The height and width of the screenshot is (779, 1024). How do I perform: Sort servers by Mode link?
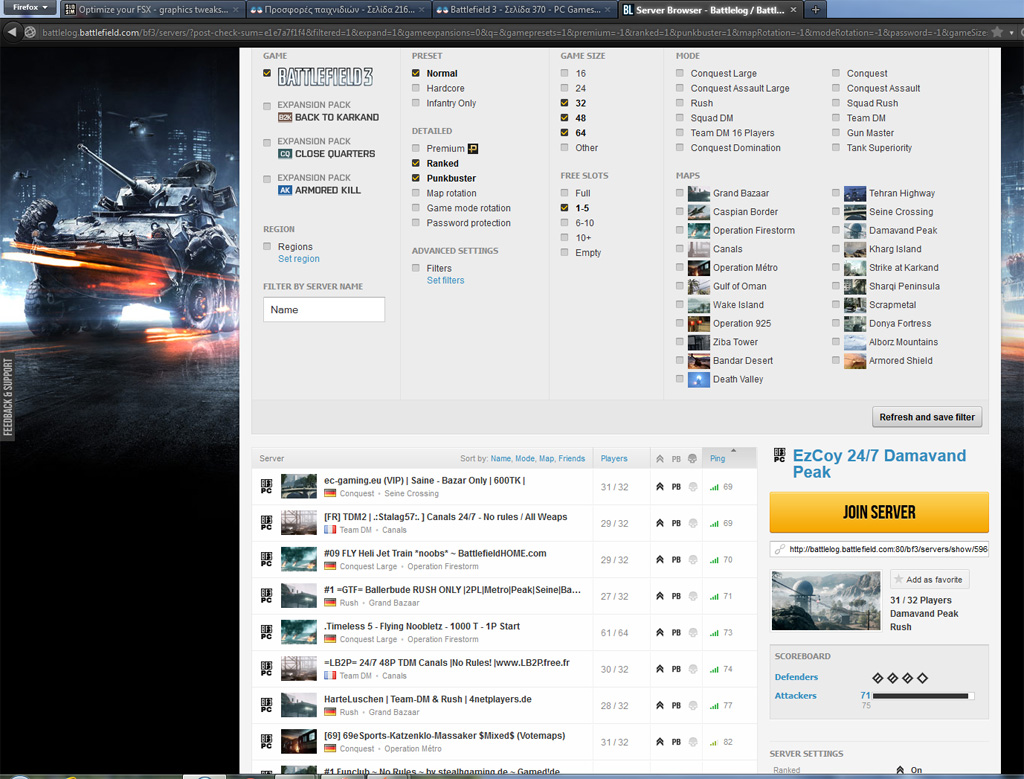[524, 458]
